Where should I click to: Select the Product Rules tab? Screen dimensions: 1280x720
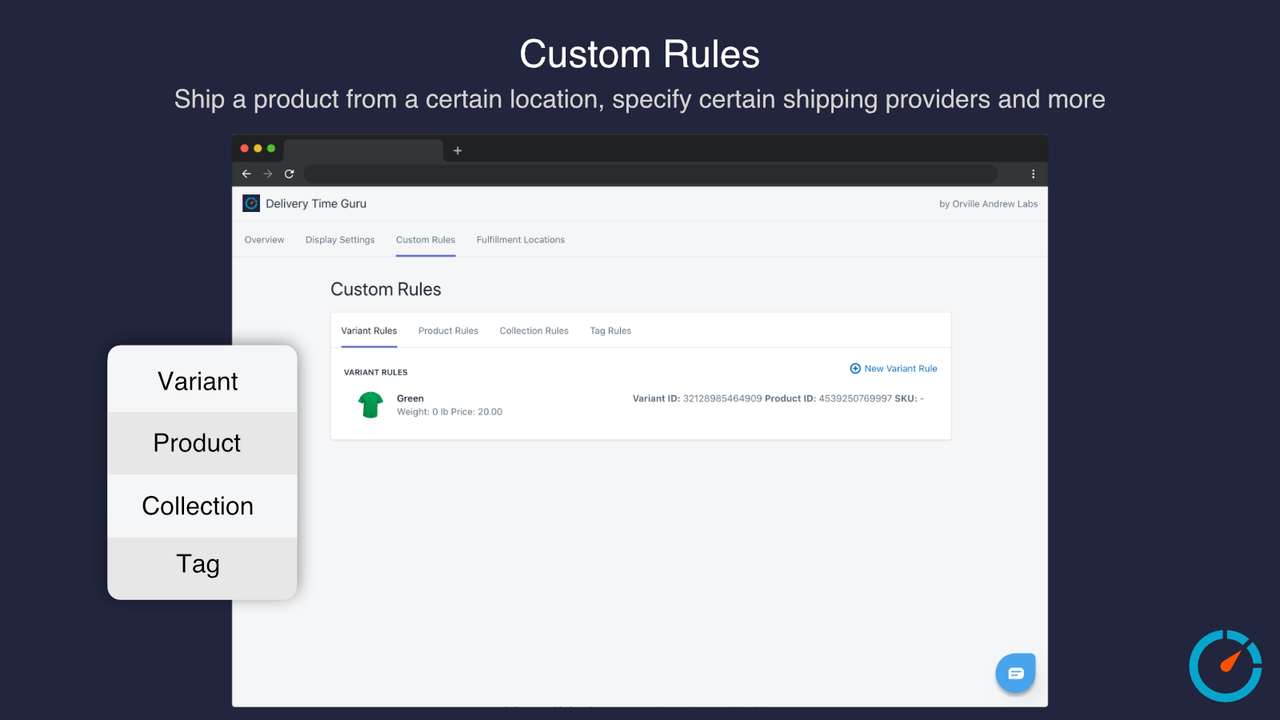[448, 331]
